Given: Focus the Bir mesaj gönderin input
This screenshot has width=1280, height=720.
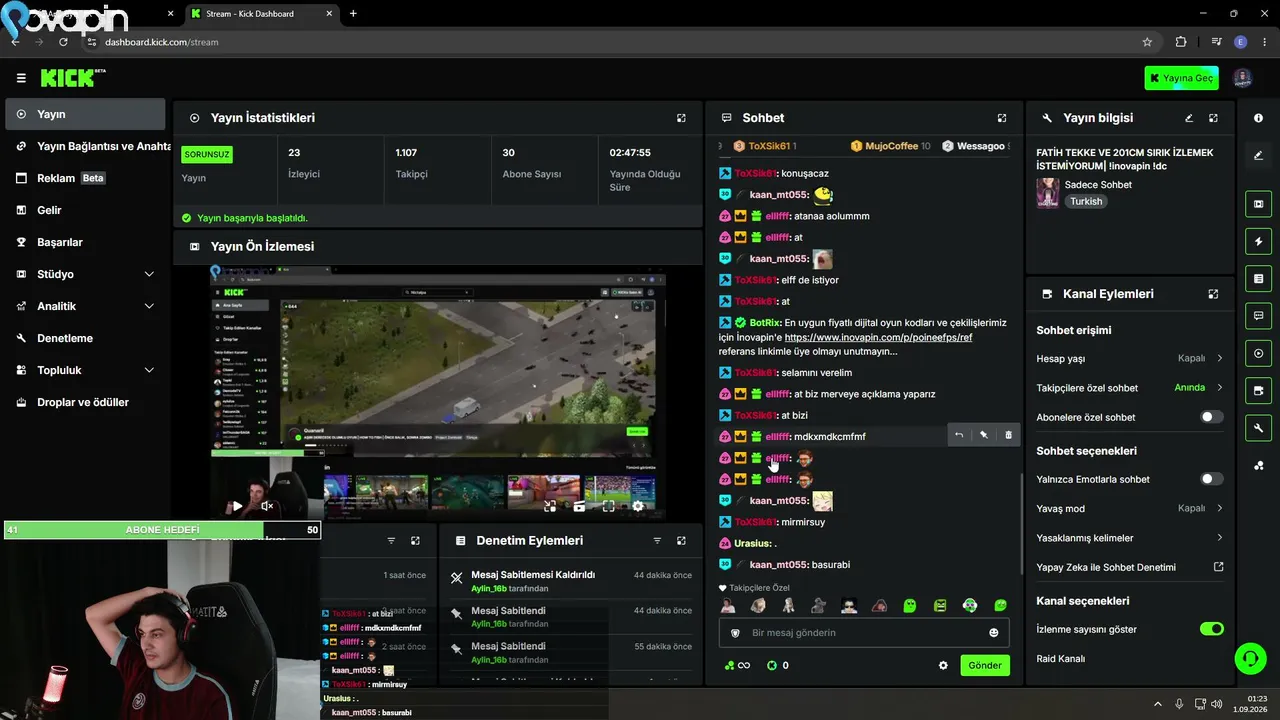Looking at the screenshot, I should pyautogui.click(x=864, y=633).
